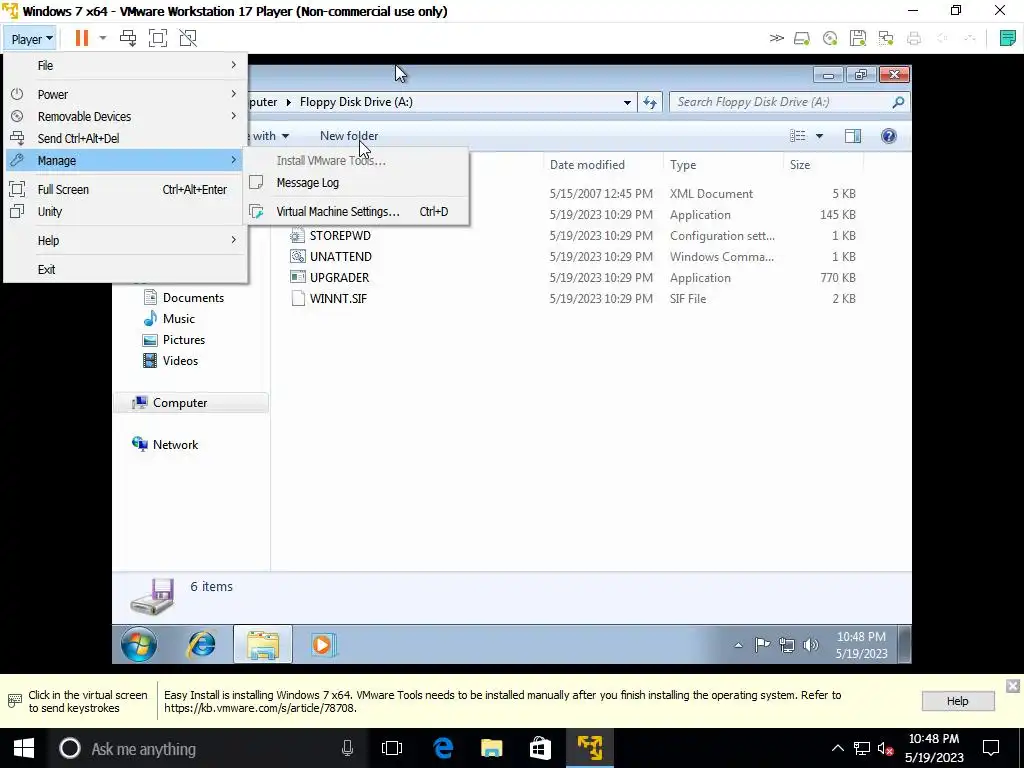Click the blue Explorer help icon

(888, 136)
